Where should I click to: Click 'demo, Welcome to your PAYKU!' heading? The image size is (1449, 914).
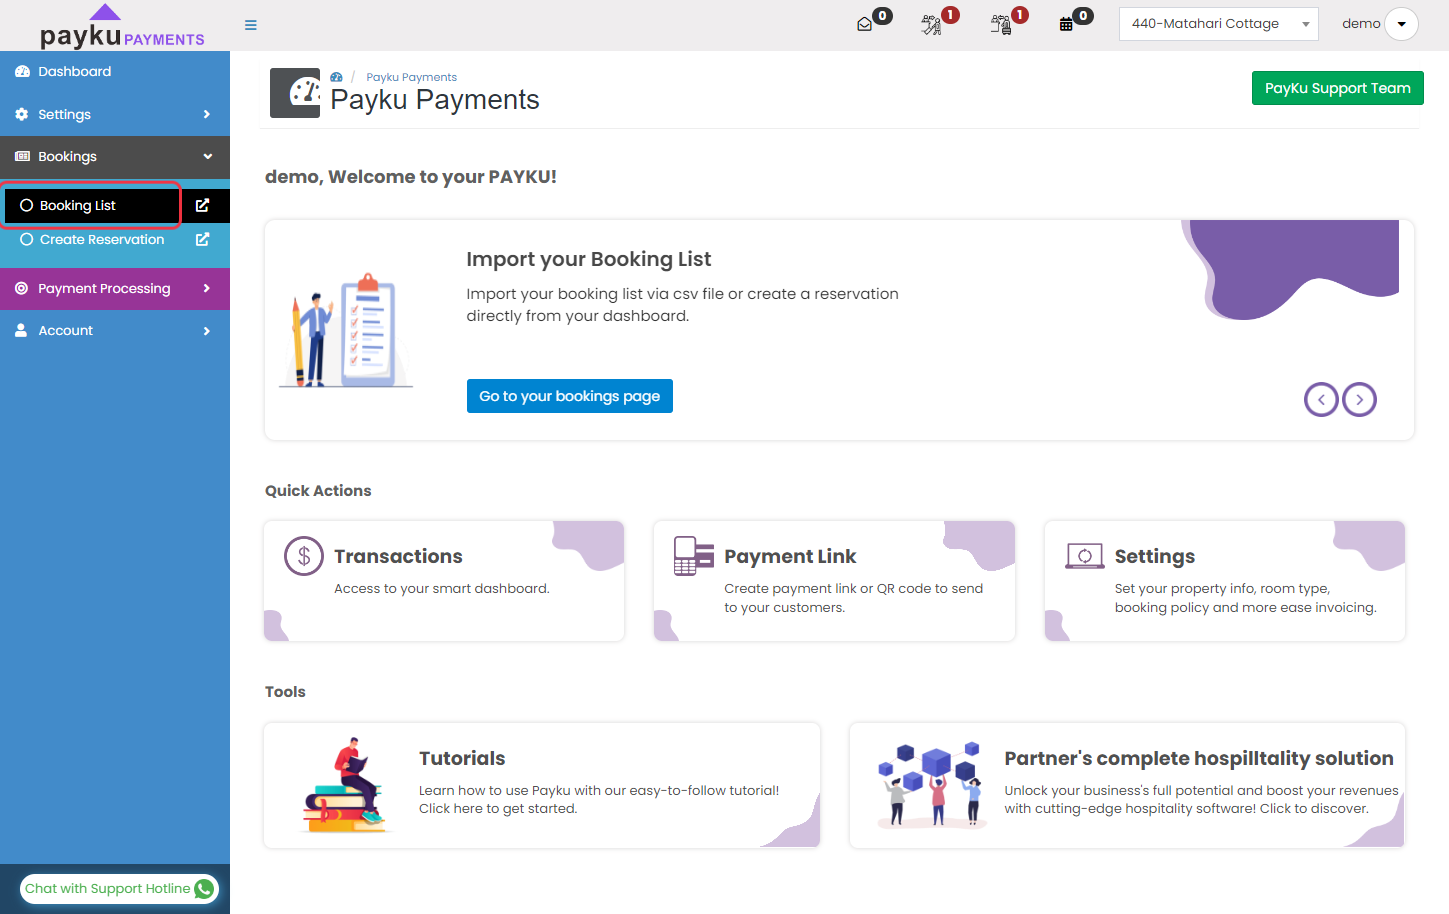click(411, 177)
